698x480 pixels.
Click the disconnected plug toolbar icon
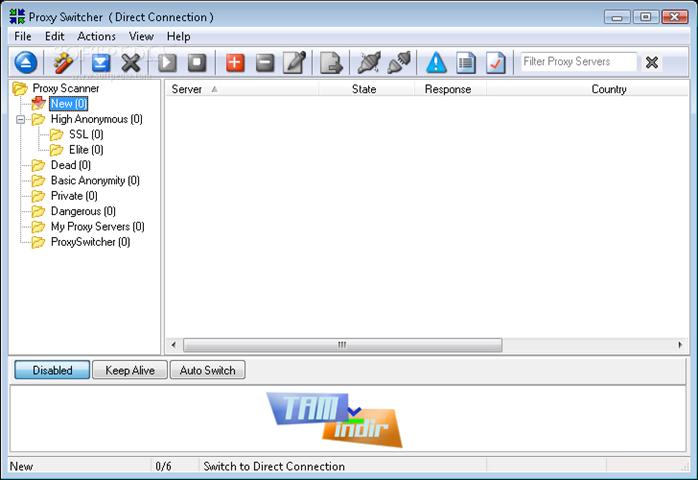[369, 62]
